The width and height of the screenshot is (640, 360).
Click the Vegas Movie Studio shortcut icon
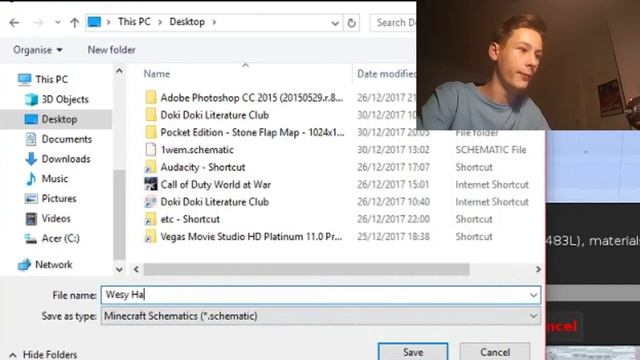pos(151,236)
